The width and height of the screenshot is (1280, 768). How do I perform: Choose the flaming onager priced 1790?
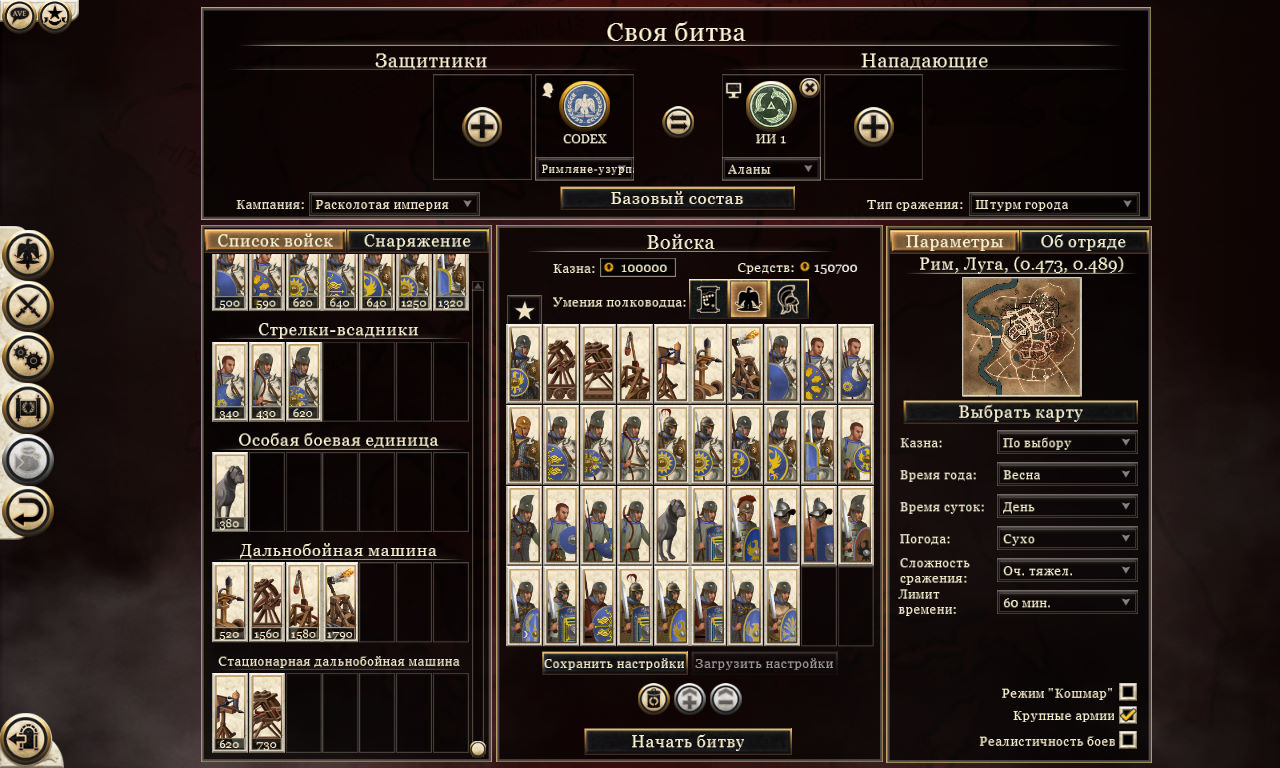[341, 601]
